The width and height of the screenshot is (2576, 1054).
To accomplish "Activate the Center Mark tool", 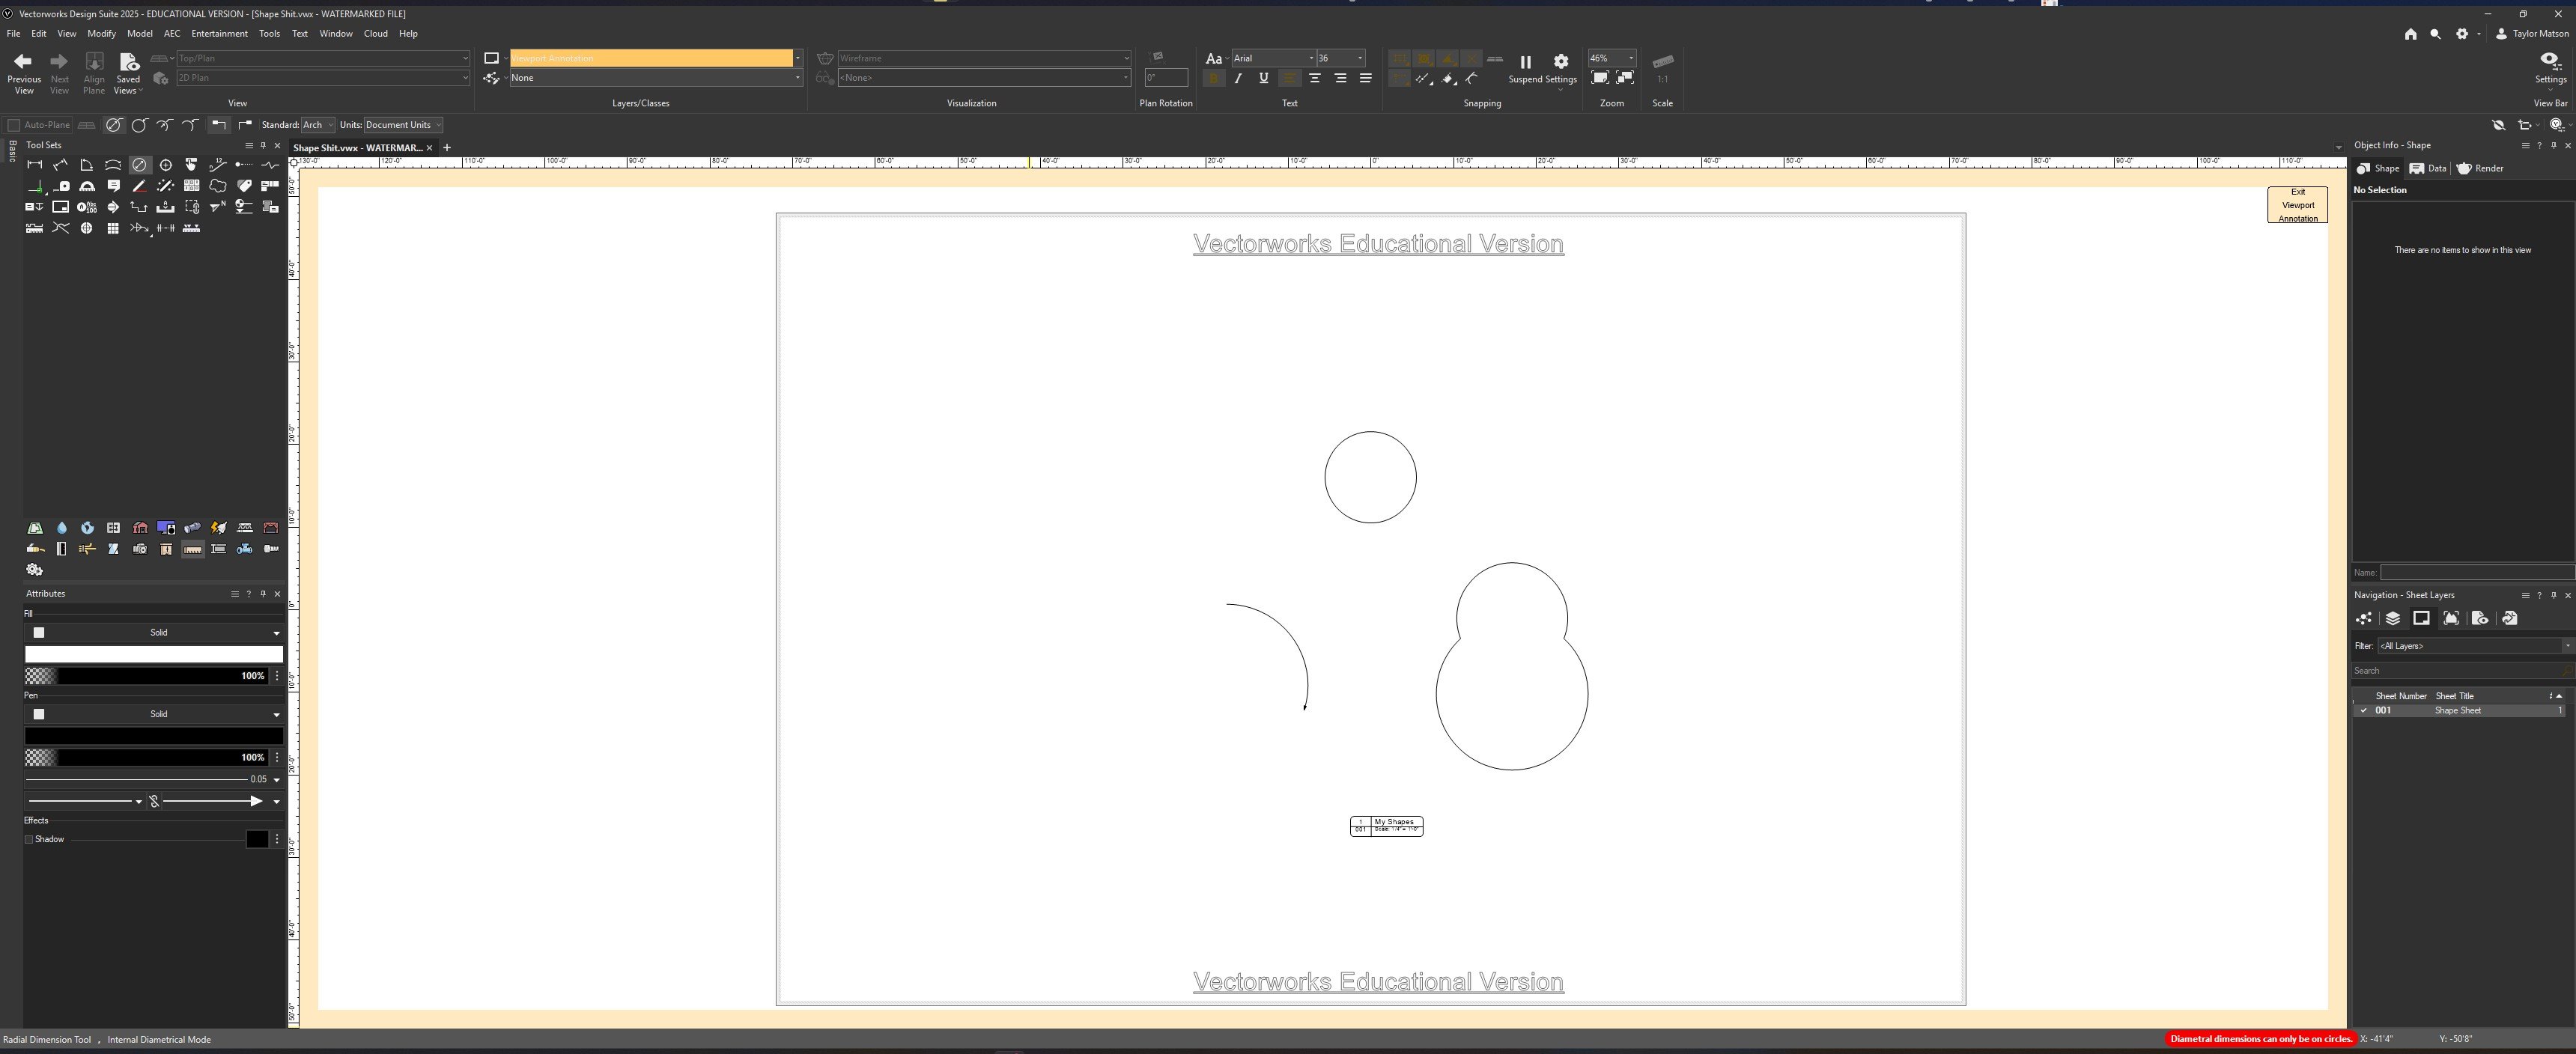I will pyautogui.click(x=165, y=165).
